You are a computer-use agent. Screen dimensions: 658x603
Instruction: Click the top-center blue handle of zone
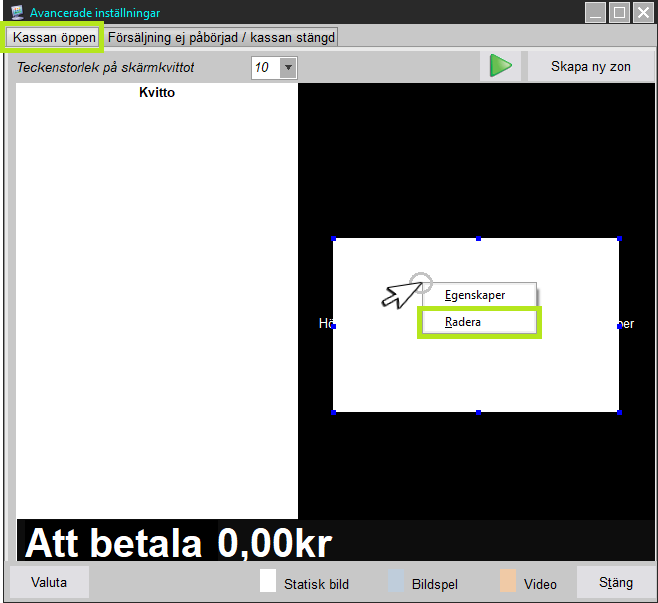(478, 239)
